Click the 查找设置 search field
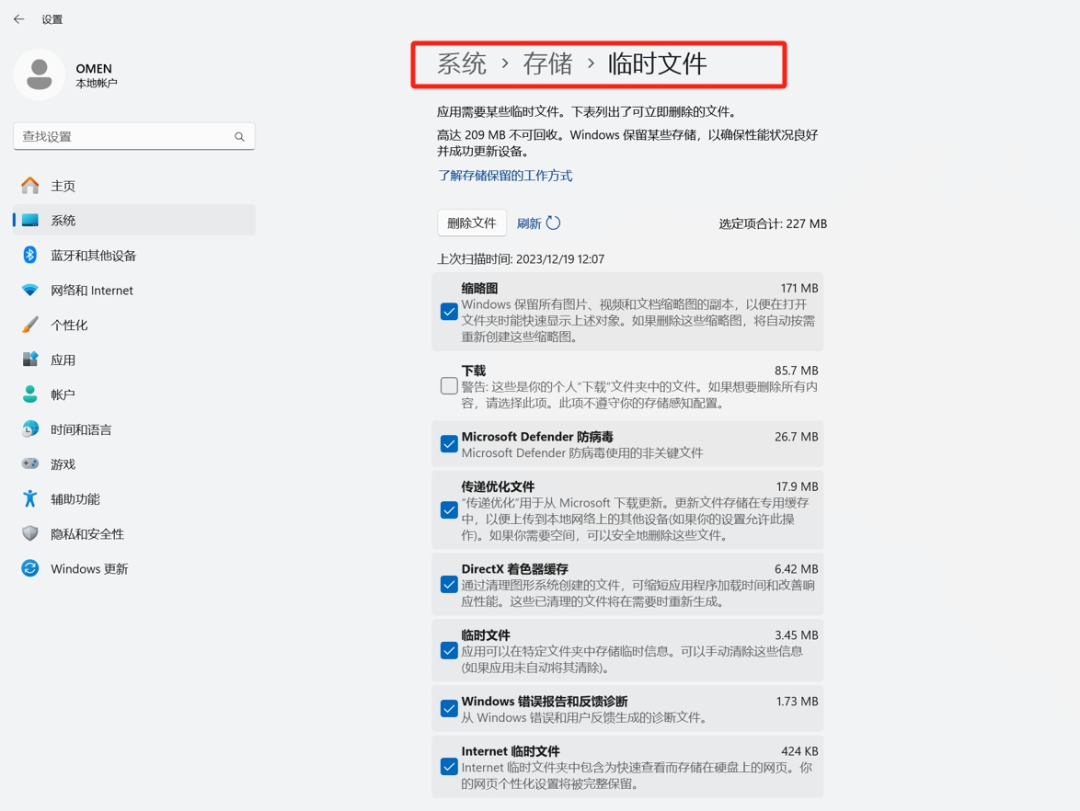This screenshot has height=811, width=1080. (x=134, y=136)
